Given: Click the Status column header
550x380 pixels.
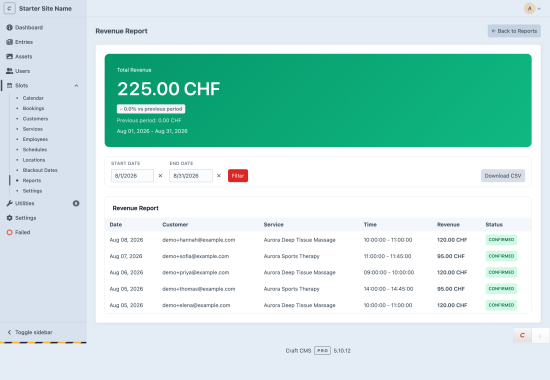Looking at the screenshot, I should tap(494, 225).
